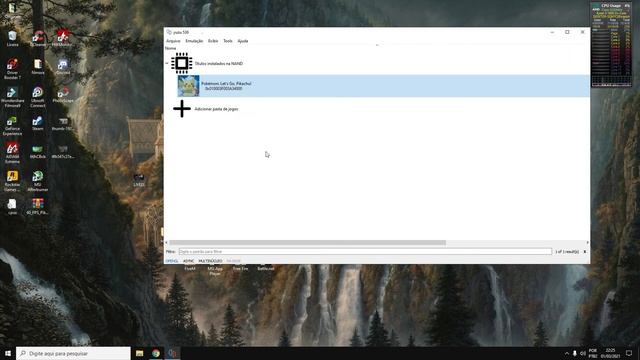Viewport: 640px width, 360px height.
Task: Open the Arquivo menu
Action: coord(173,41)
